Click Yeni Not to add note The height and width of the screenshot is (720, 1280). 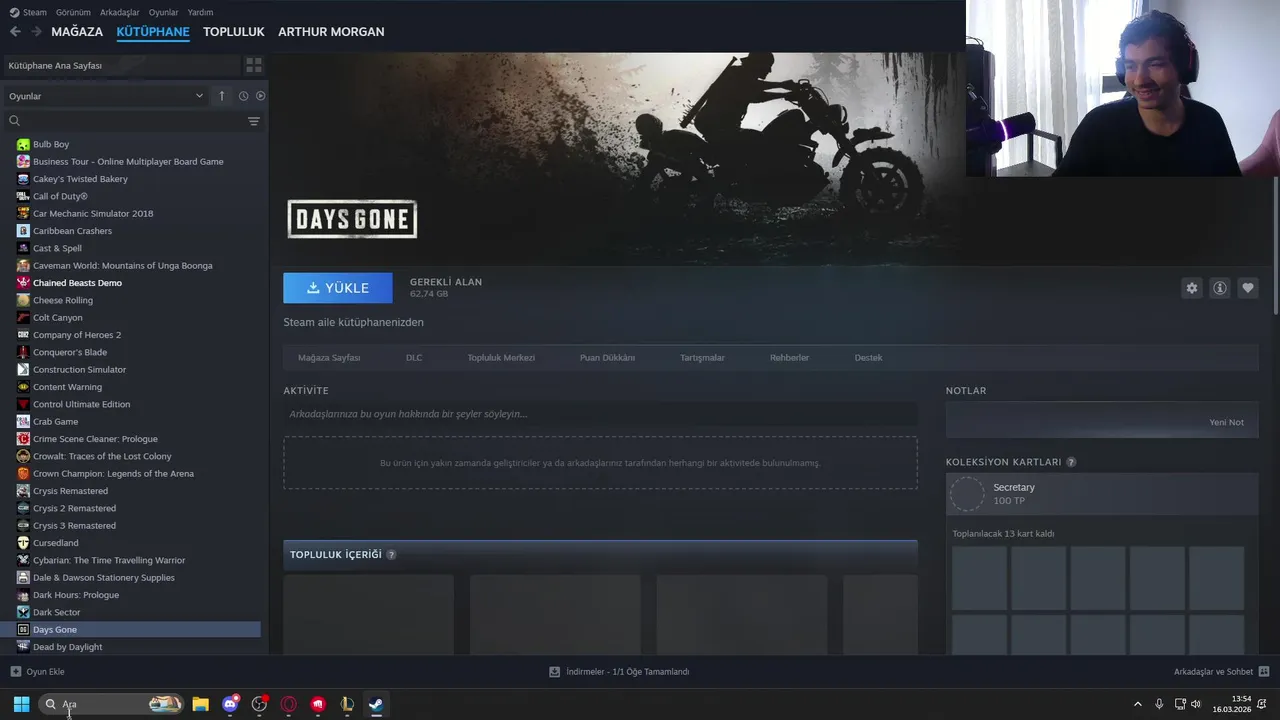tap(1226, 422)
